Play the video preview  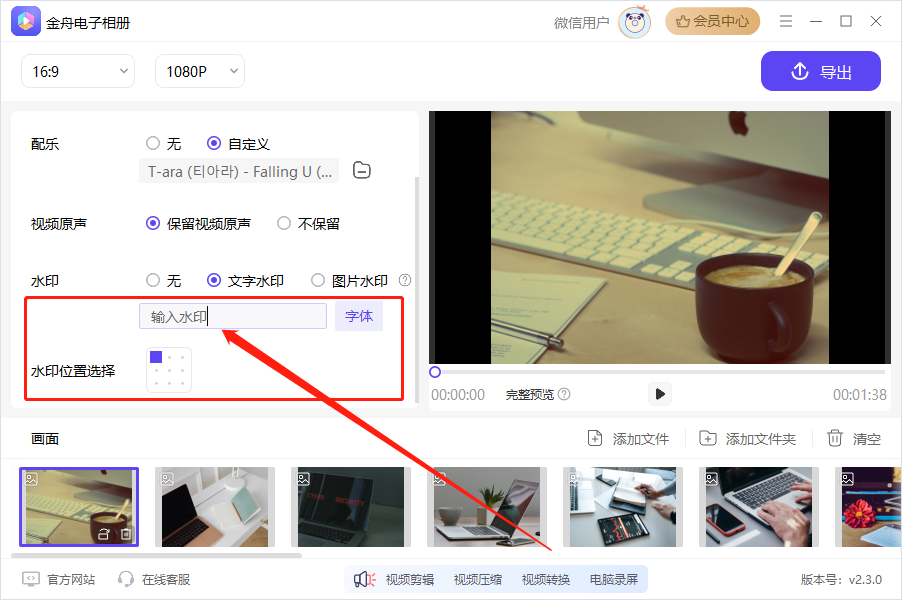660,394
